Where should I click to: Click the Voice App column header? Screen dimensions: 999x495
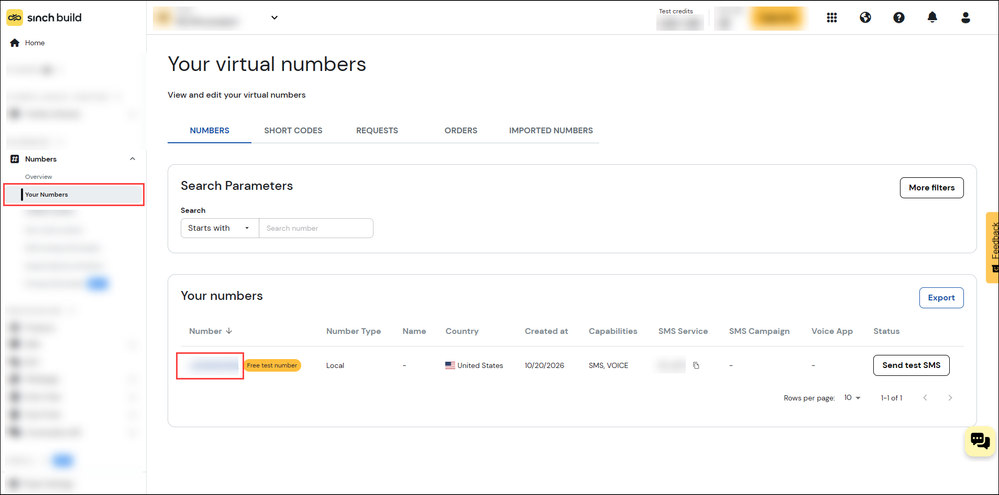(831, 331)
